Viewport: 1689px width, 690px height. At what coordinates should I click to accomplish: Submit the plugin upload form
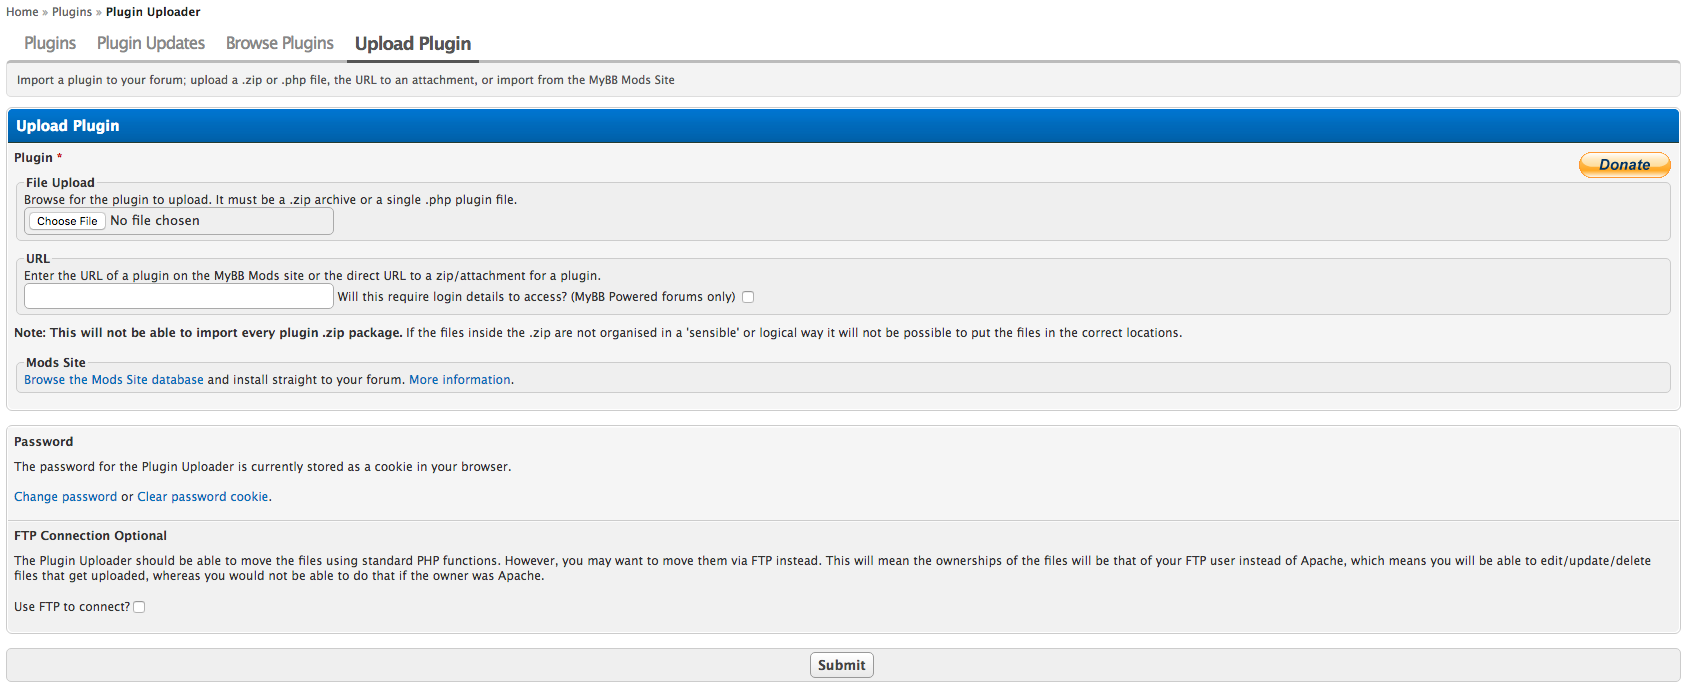click(841, 665)
